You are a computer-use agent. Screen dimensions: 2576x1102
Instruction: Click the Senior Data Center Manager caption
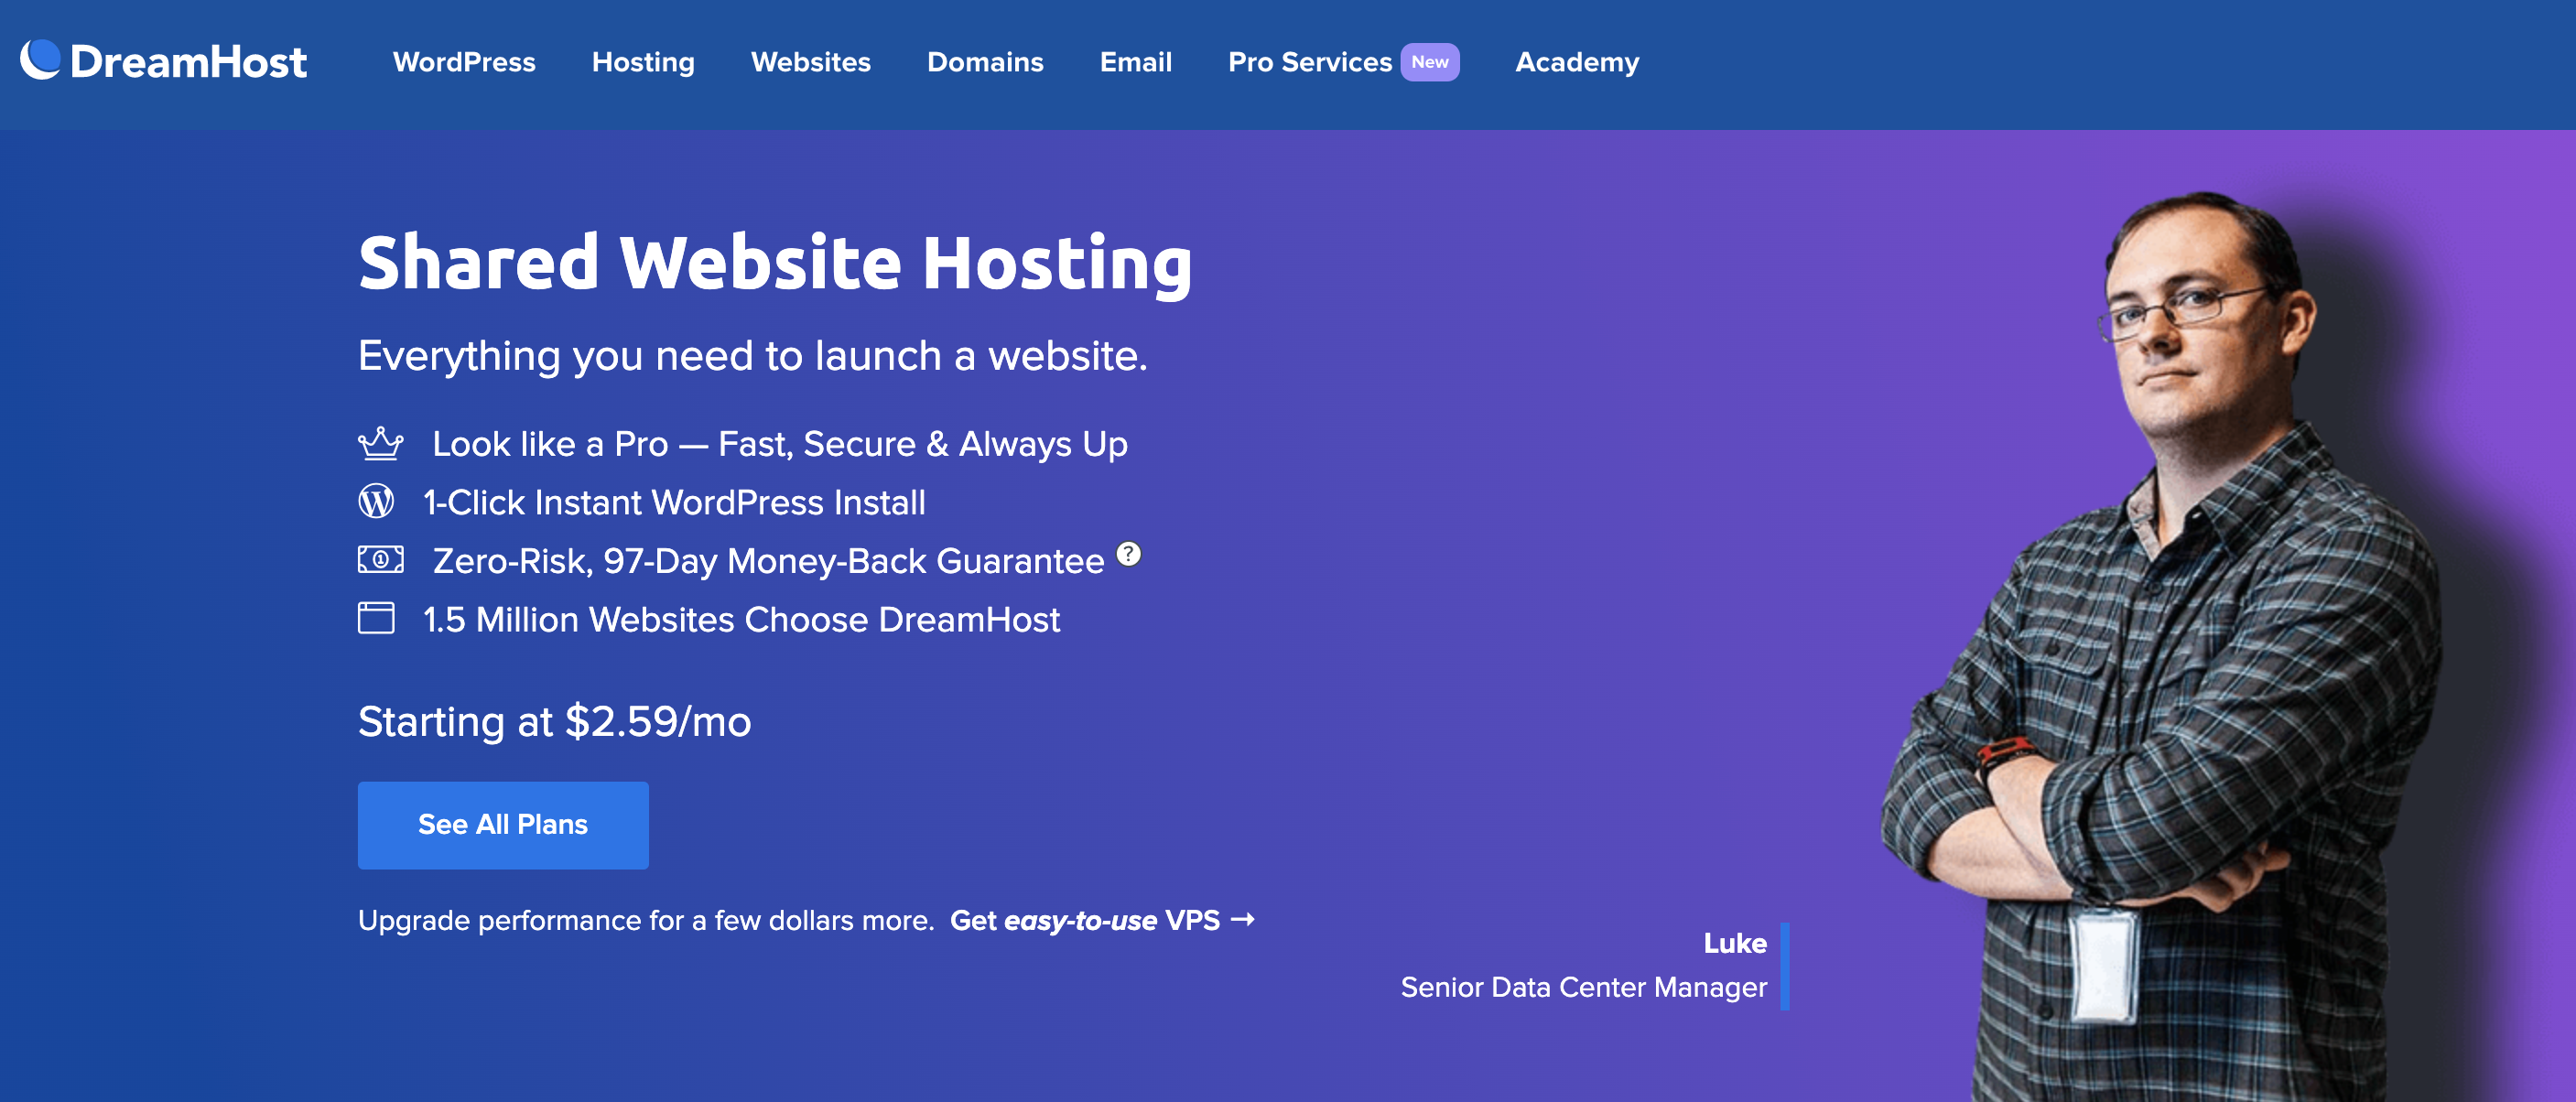pos(1584,987)
